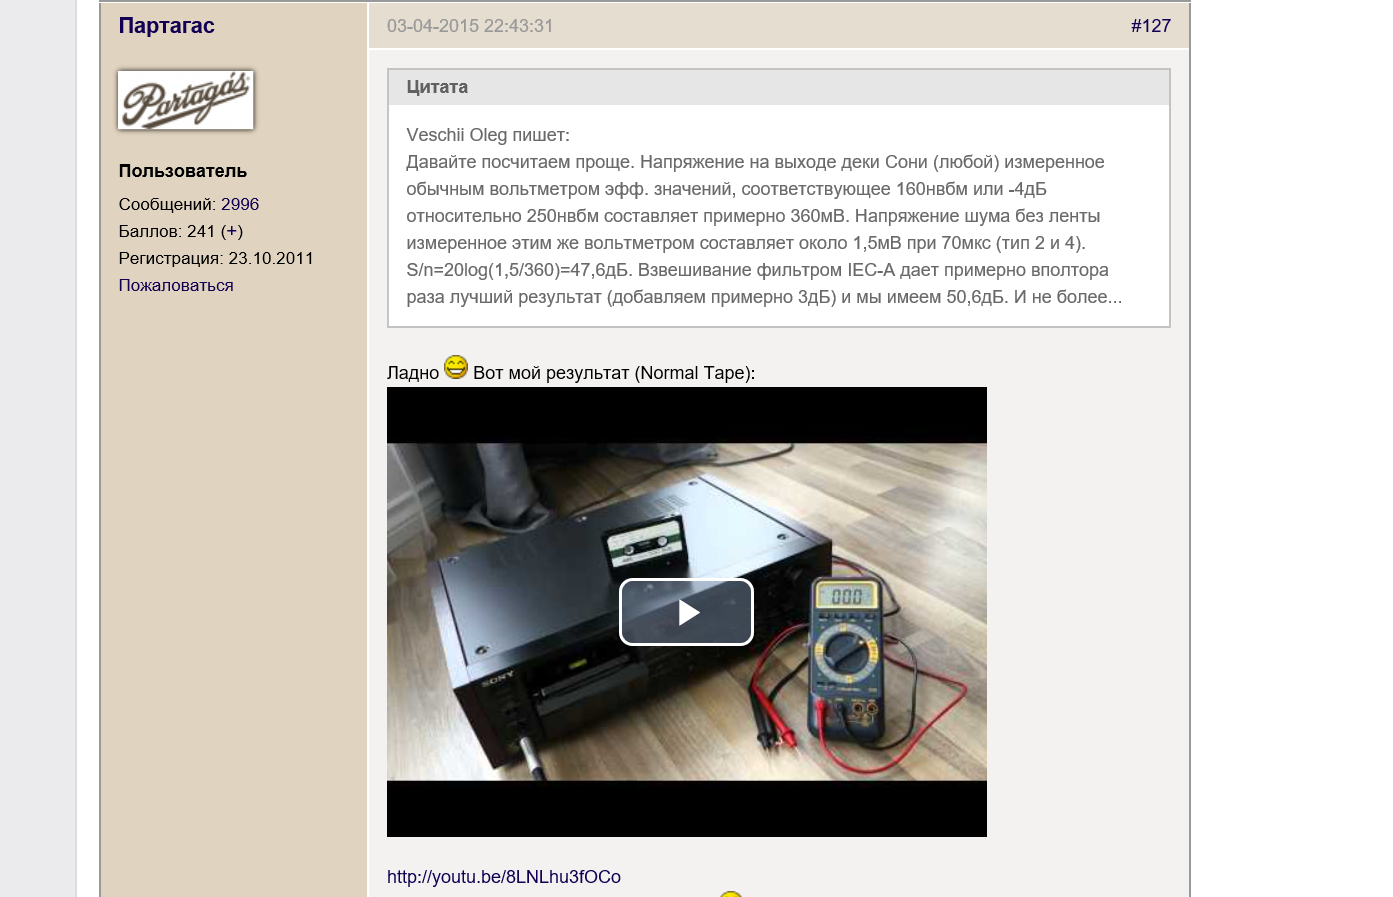
Task: Click the black bar above the video frame
Action: pyautogui.click(x=686, y=414)
